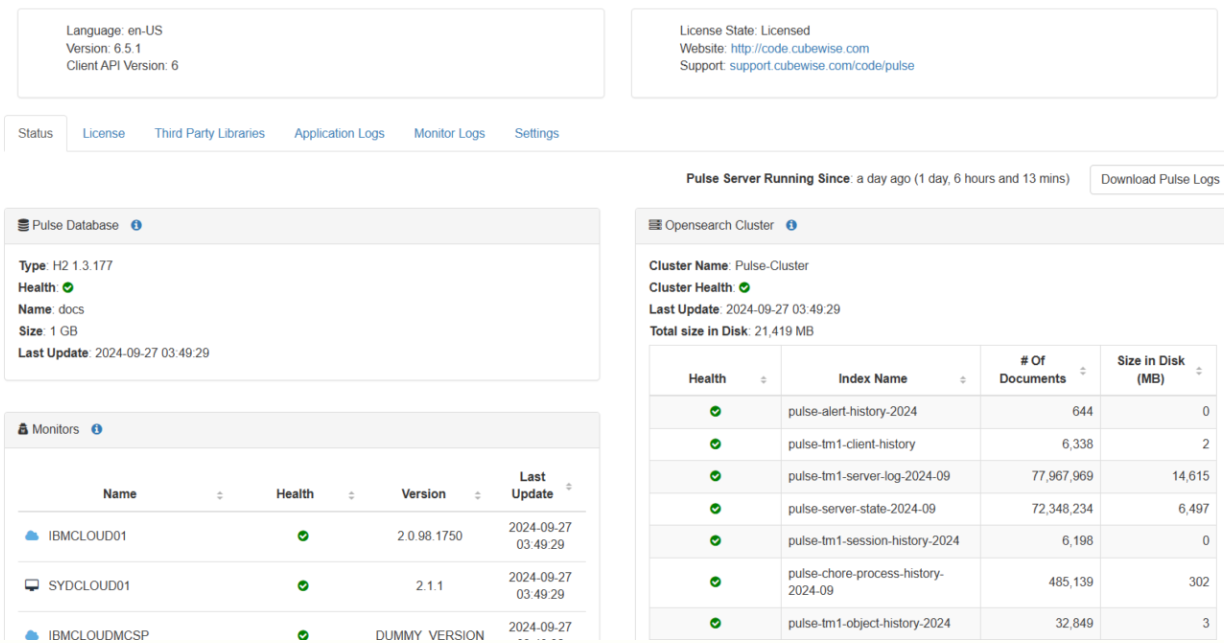Click the Monitors panel info icon
Screen dimensions: 1224x643
coord(97,430)
